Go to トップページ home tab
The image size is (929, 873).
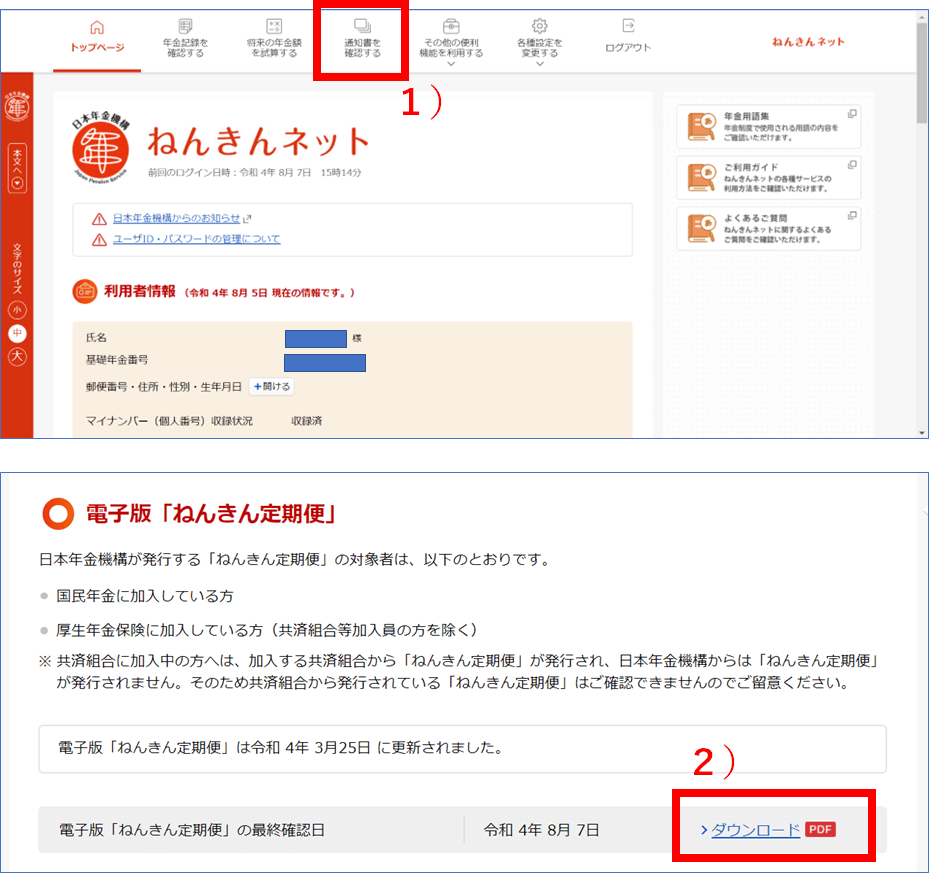click(97, 38)
